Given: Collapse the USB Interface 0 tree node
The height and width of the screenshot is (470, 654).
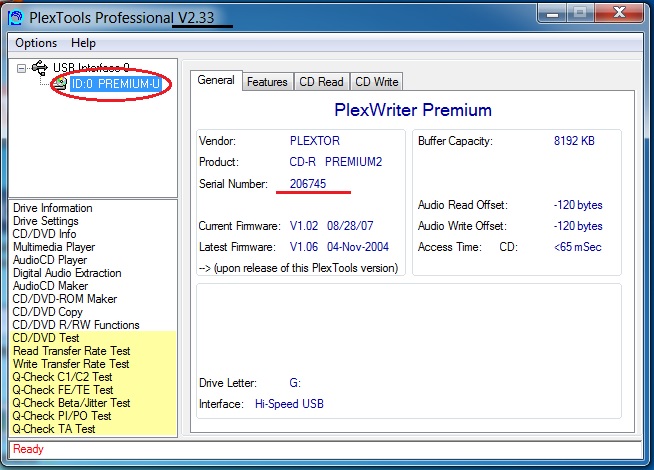Looking at the screenshot, I should pos(21,68).
